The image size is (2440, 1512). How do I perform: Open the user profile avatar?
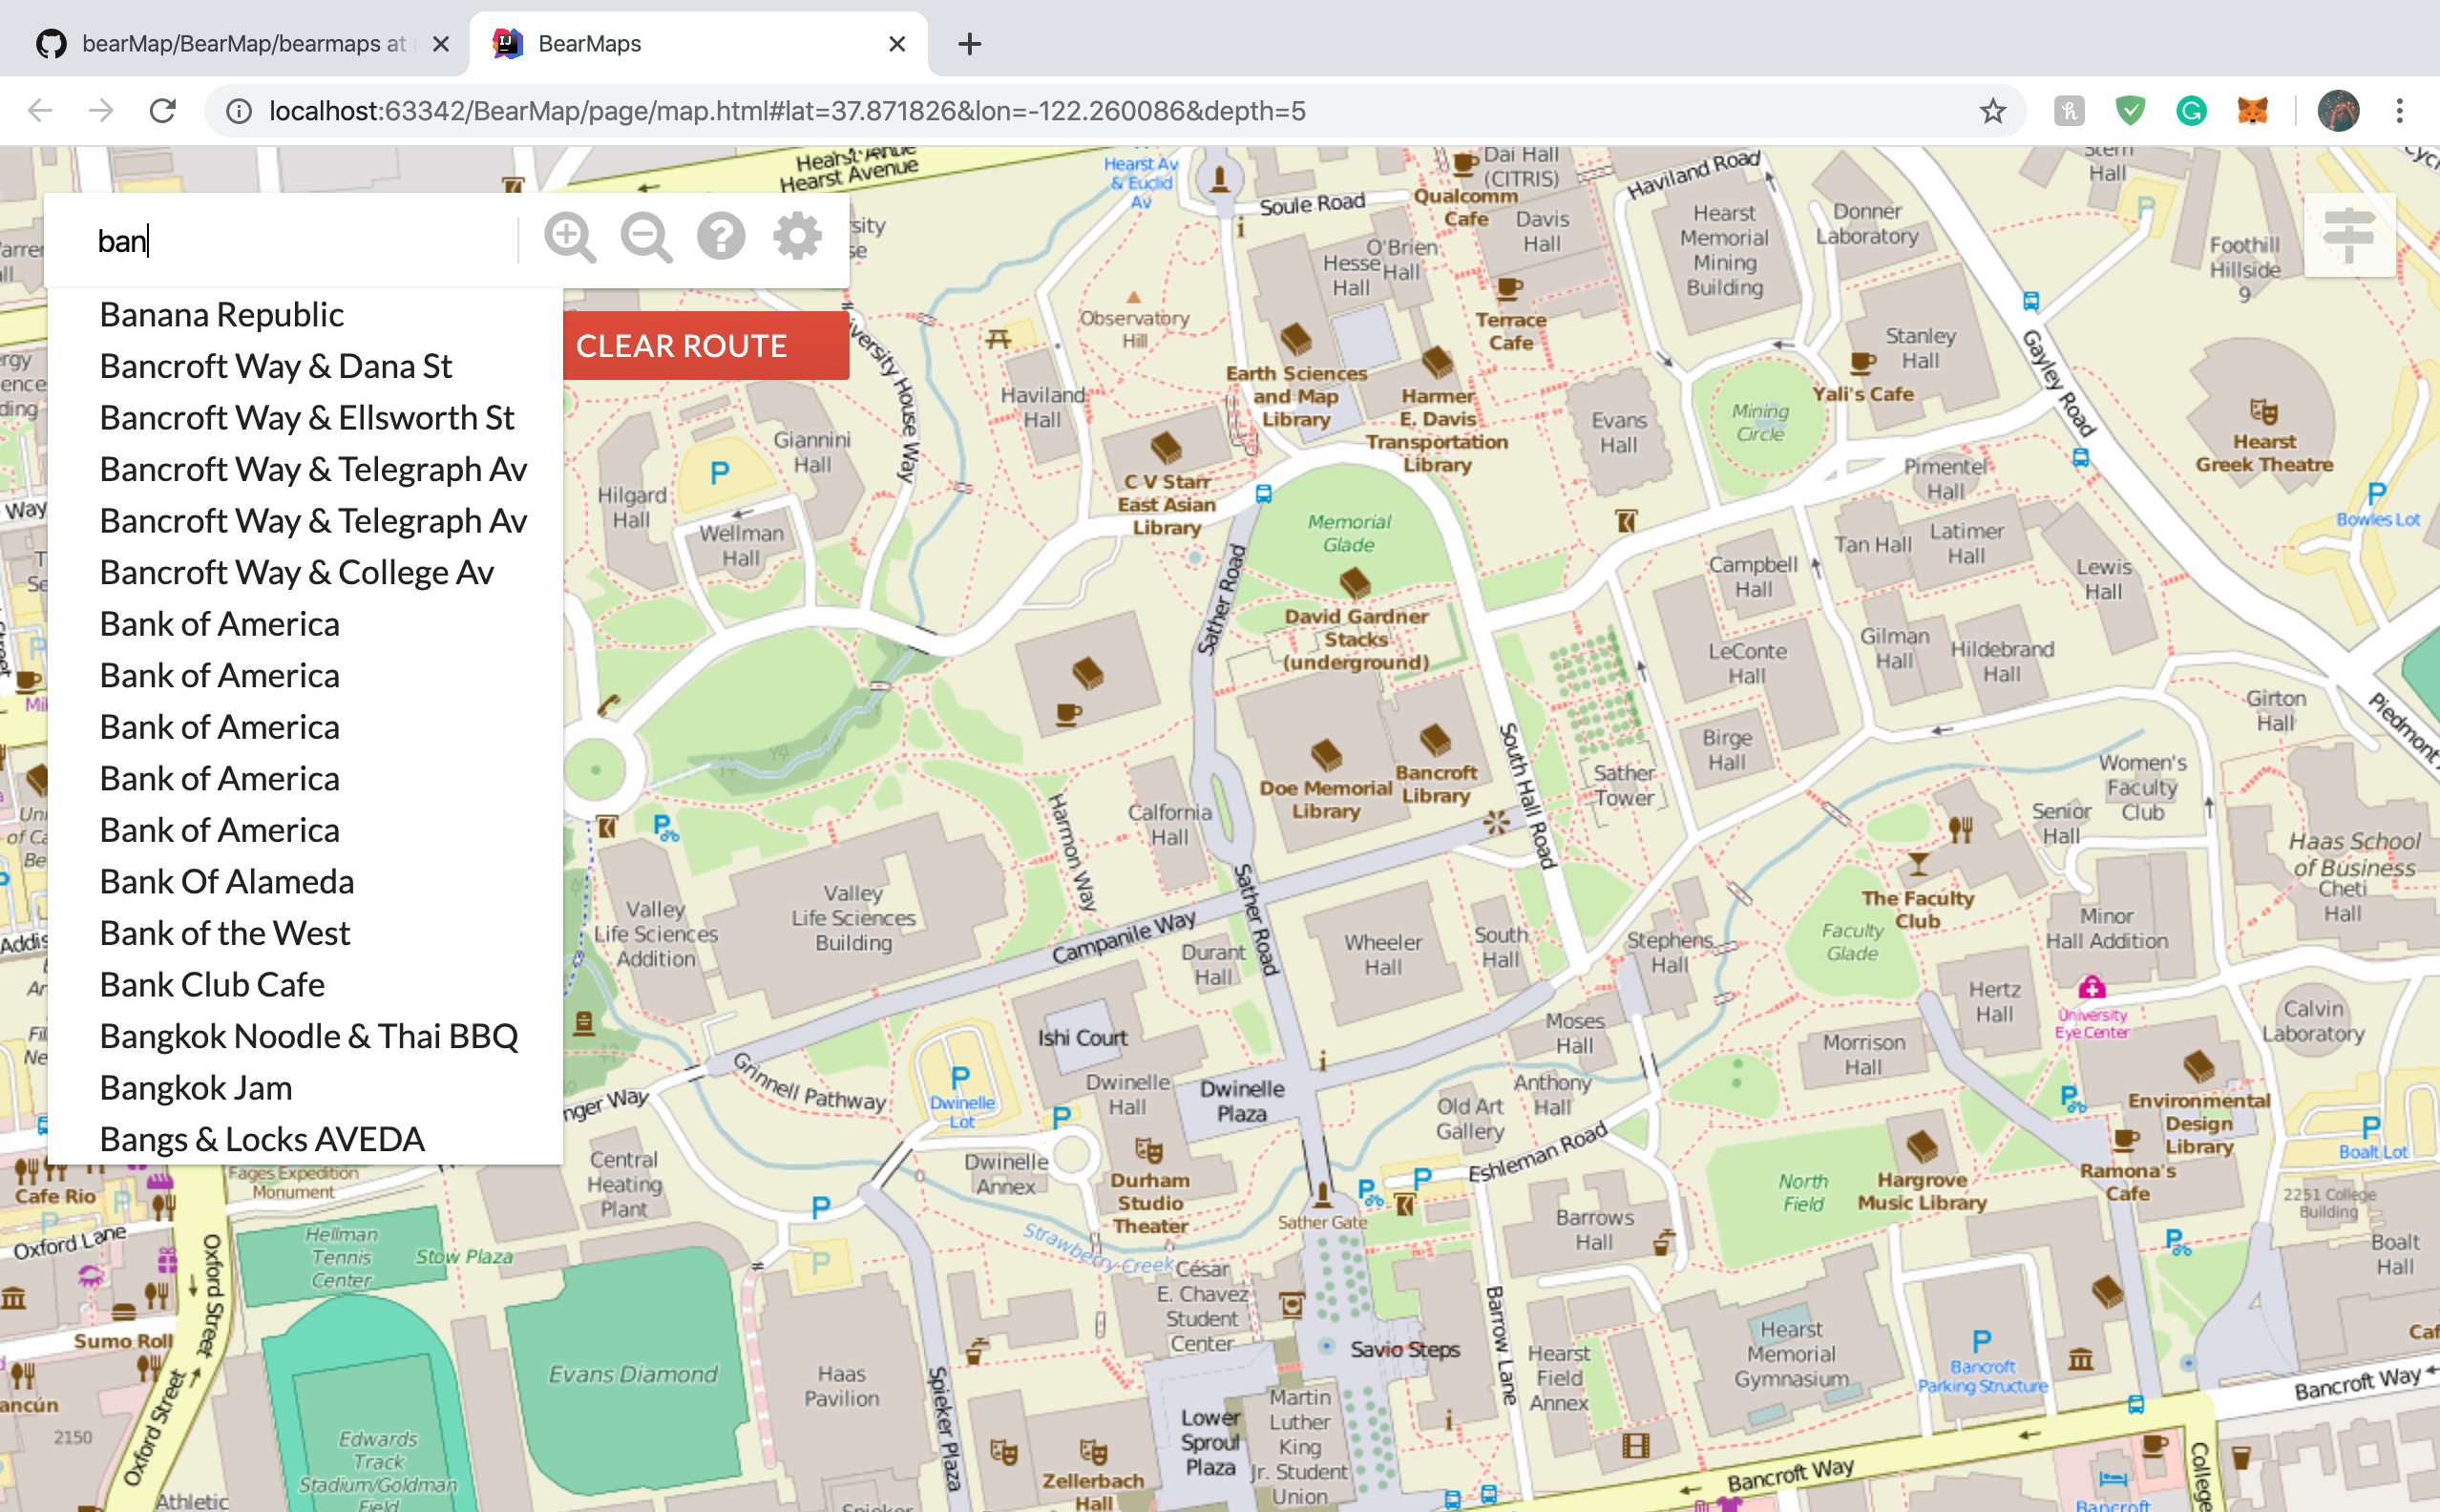click(x=2338, y=110)
